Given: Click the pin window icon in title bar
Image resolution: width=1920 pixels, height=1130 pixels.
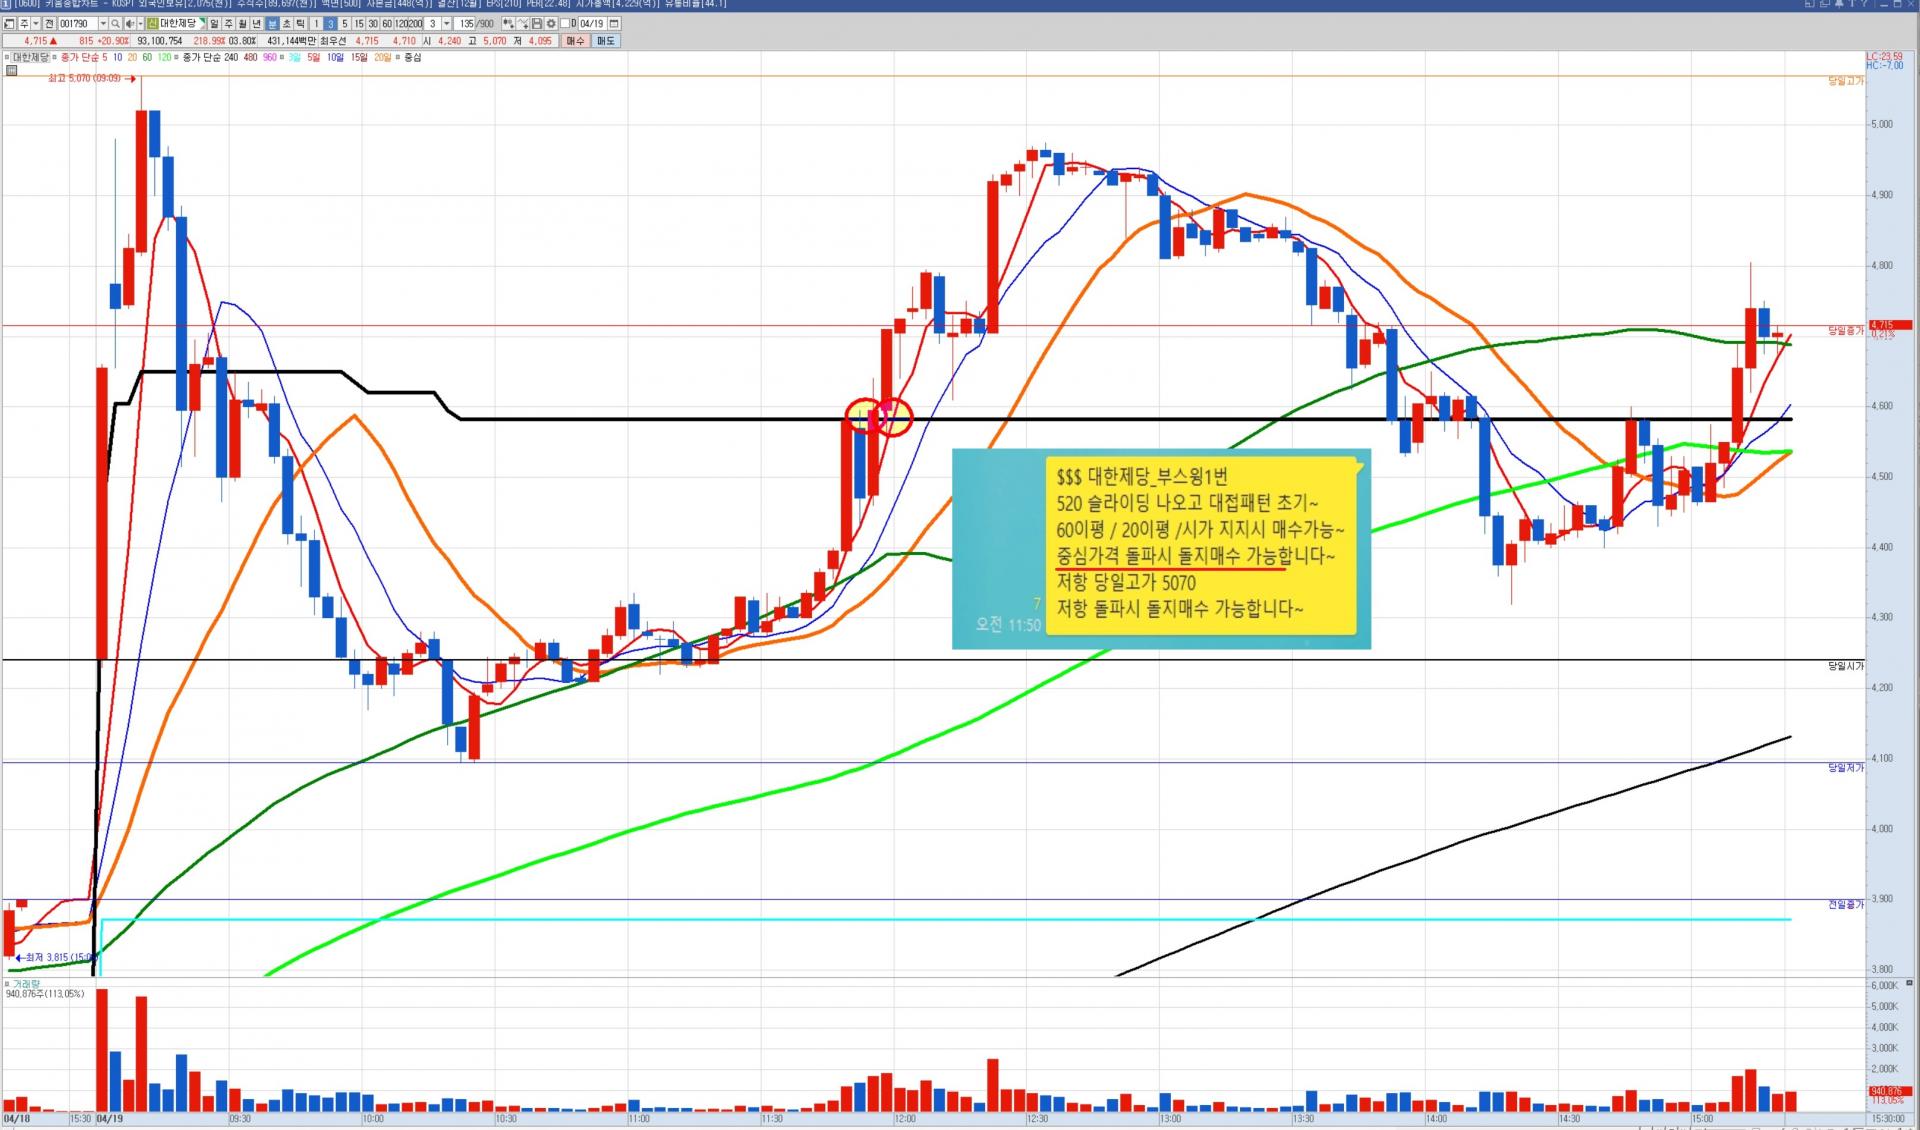Looking at the screenshot, I should pyautogui.click(x=1839, y=4).
